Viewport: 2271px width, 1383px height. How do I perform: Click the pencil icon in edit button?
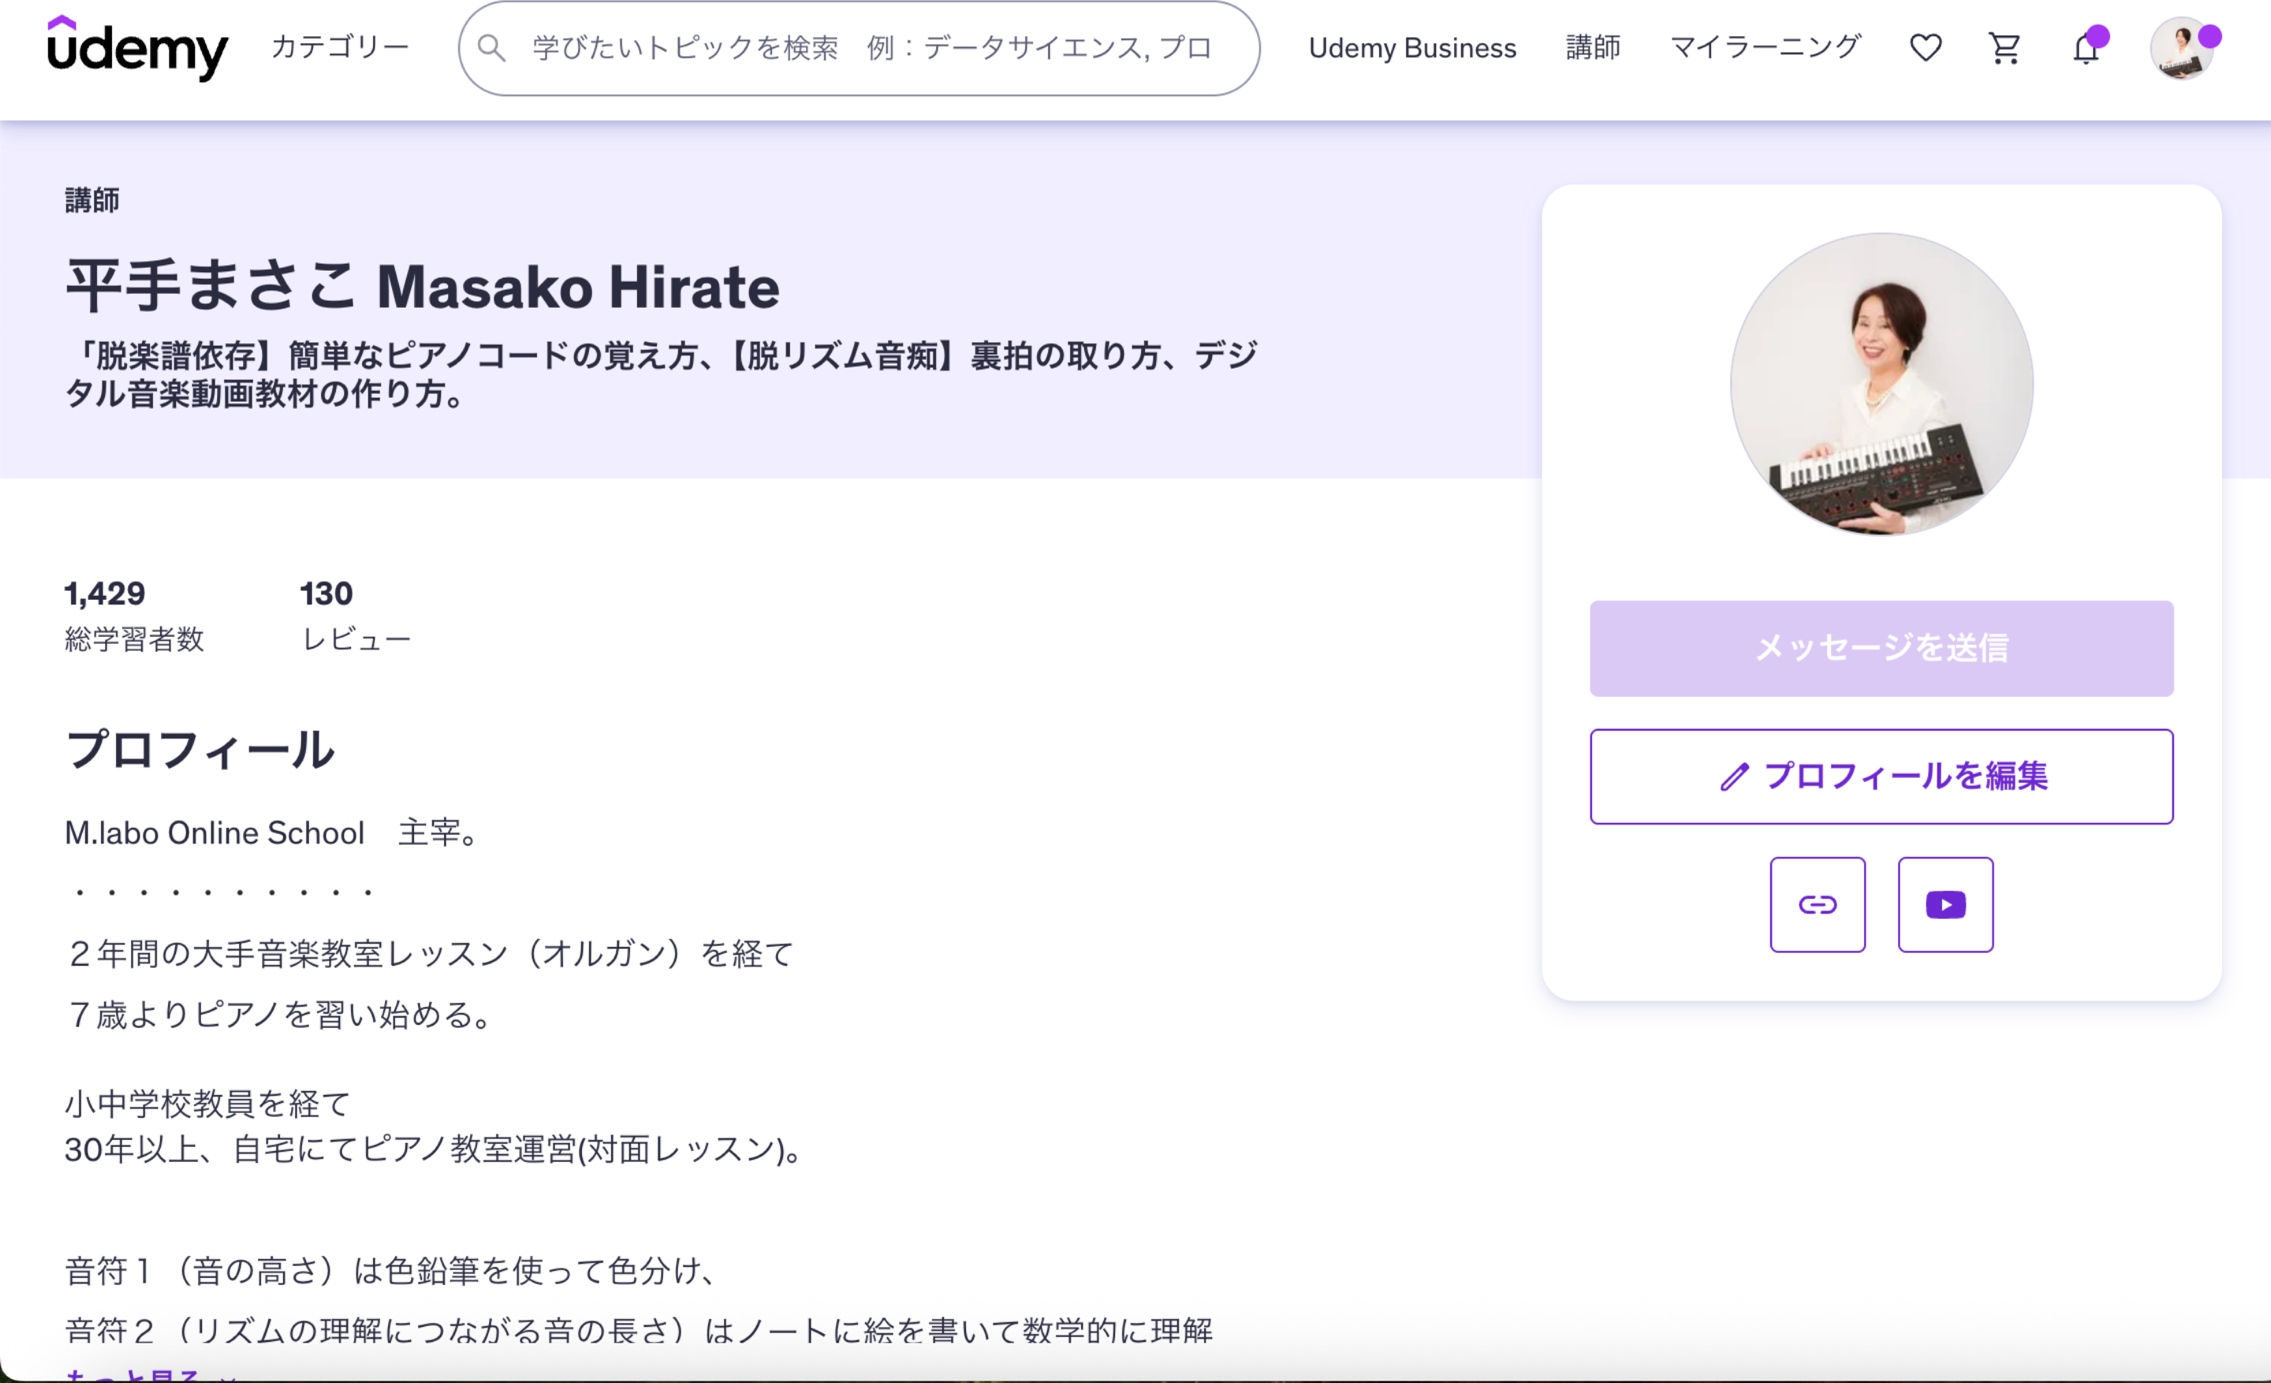pyautogui.click(x=1735, y=777)
